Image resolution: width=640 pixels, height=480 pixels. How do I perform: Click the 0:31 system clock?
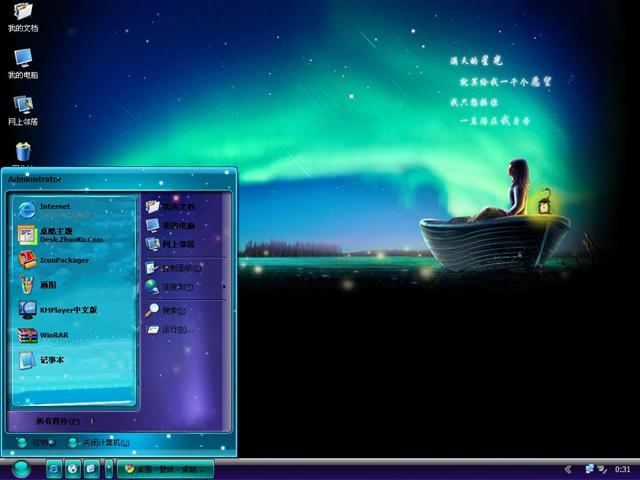click(x=622, y=470)
